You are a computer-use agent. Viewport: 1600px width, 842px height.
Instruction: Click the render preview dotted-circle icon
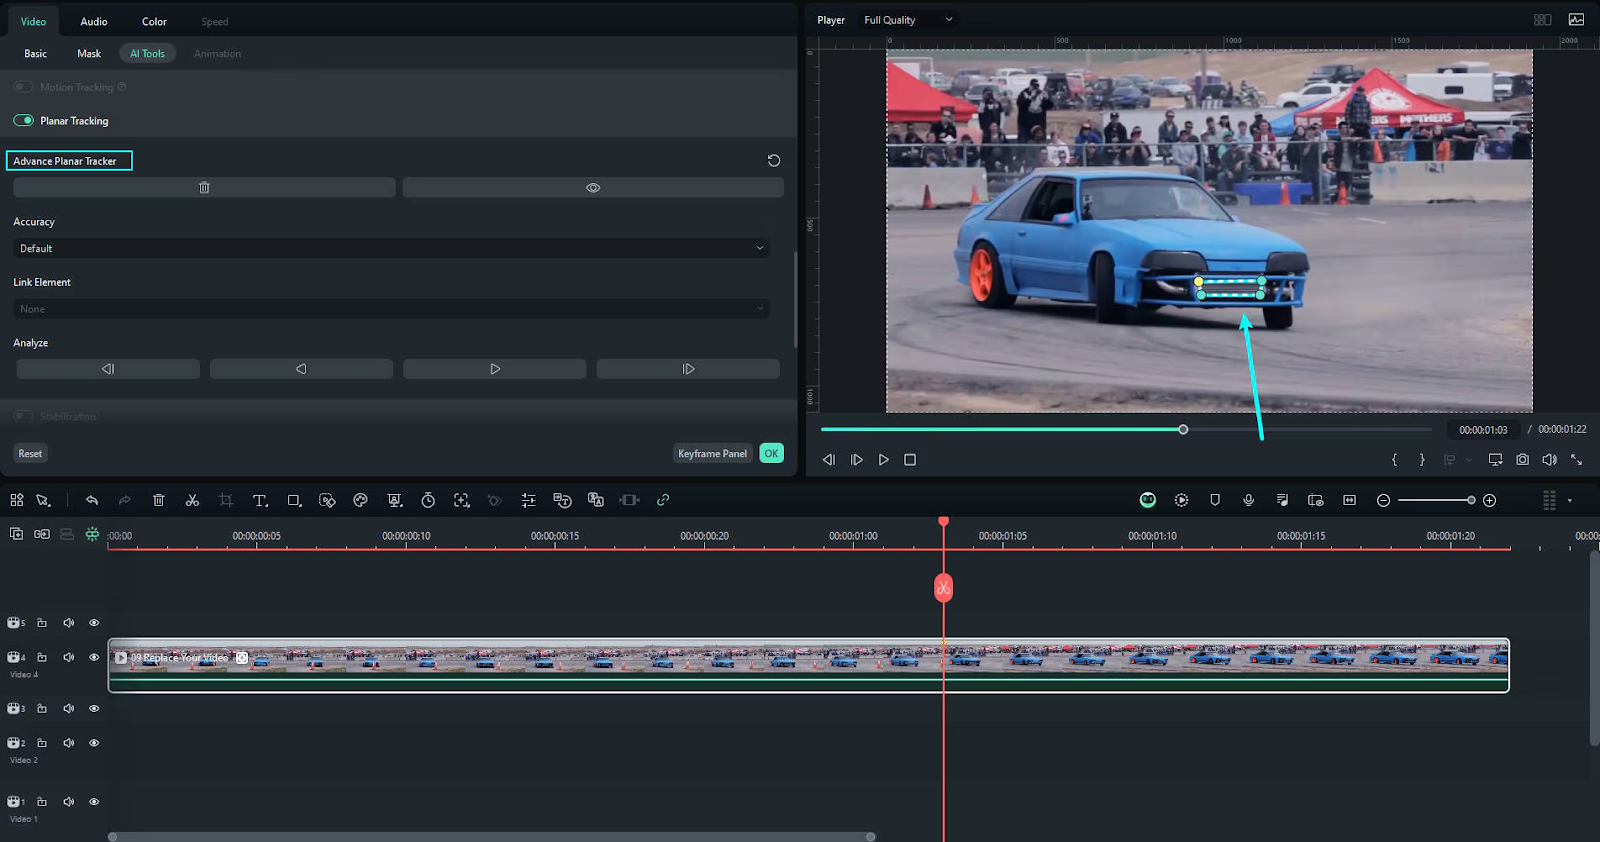click(1182, 500)
